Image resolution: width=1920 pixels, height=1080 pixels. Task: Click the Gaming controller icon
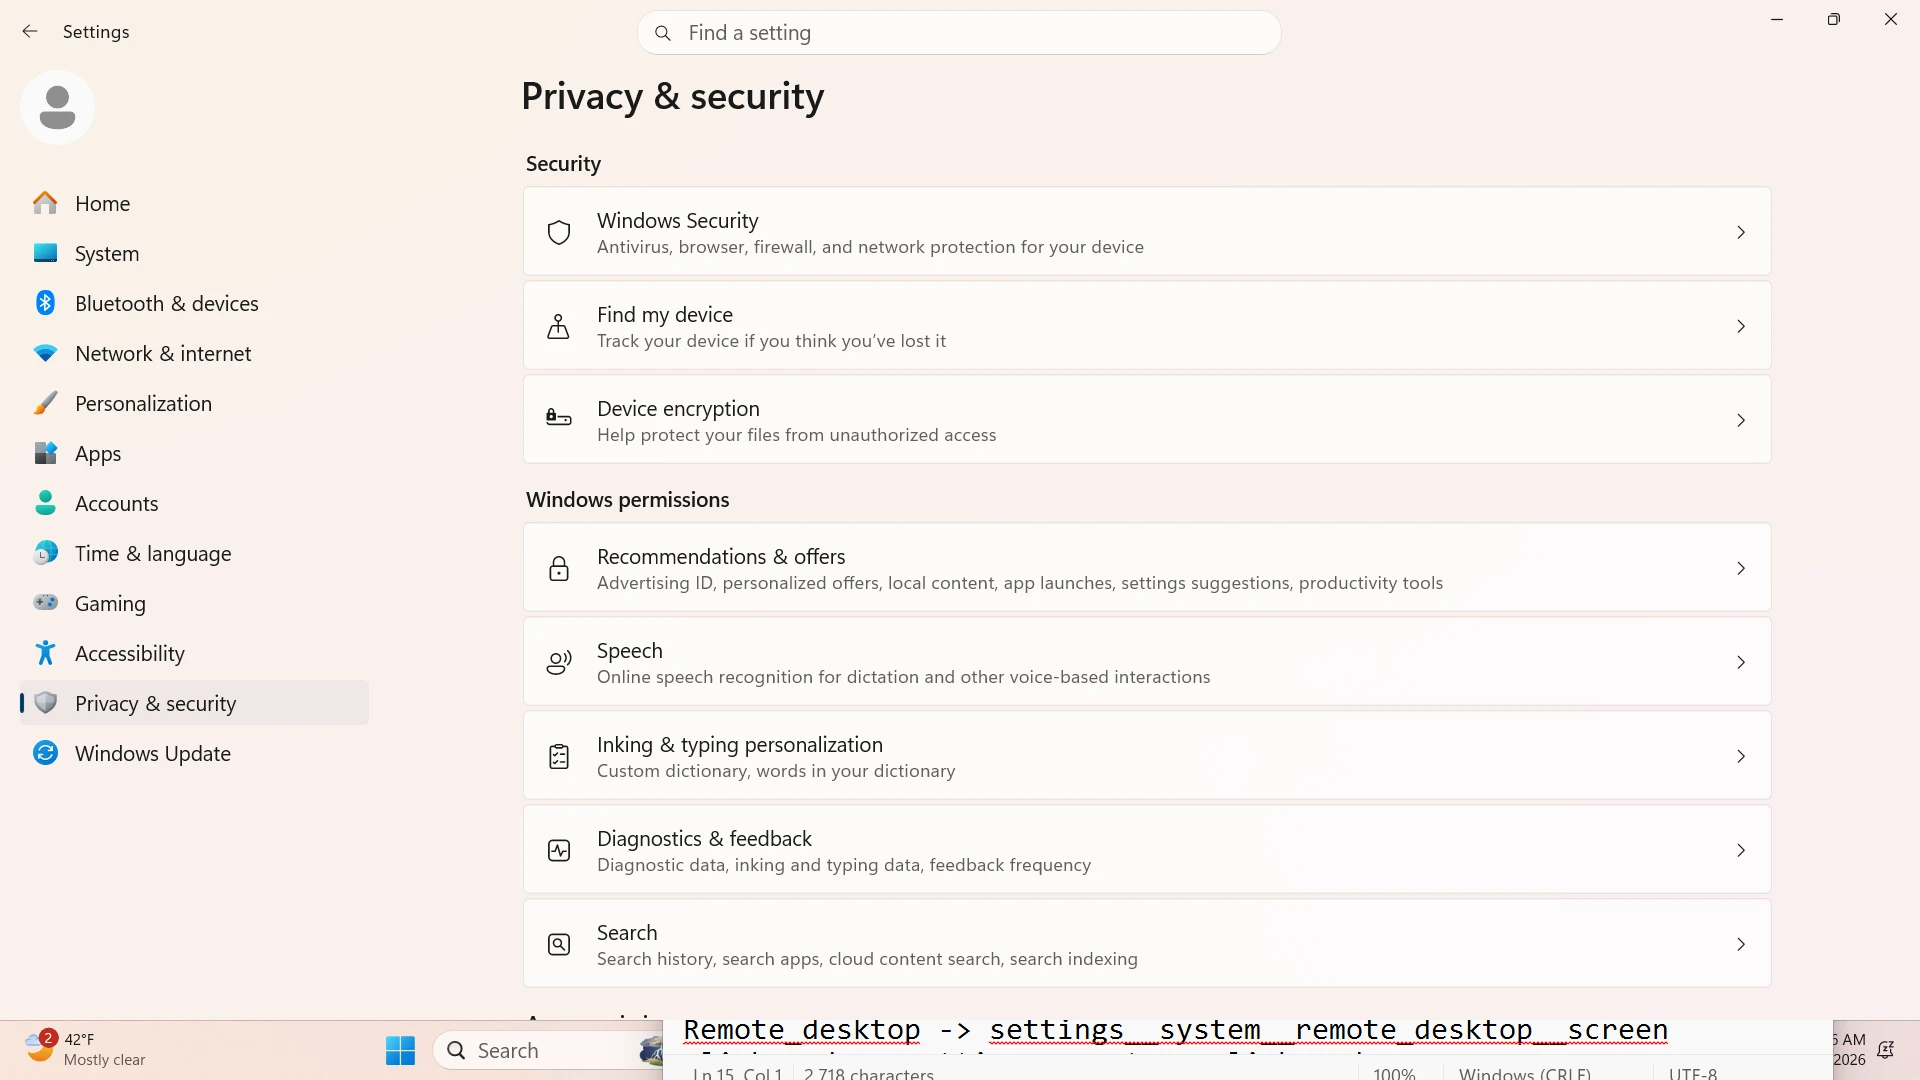click(x=45, y=602)
